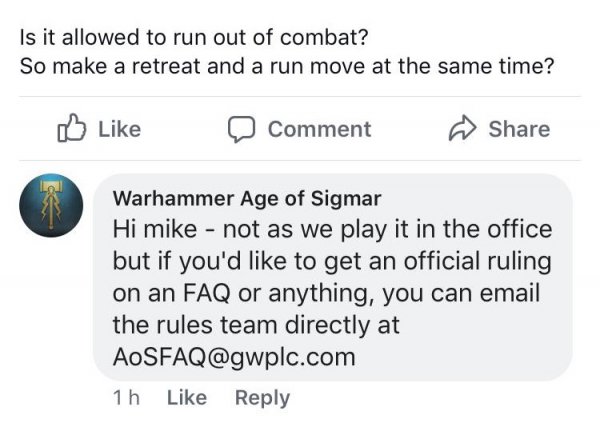Click the "Is it allowed to run out of combat?" line
Viewport: 600px width, 423px height.
[192, 37]
